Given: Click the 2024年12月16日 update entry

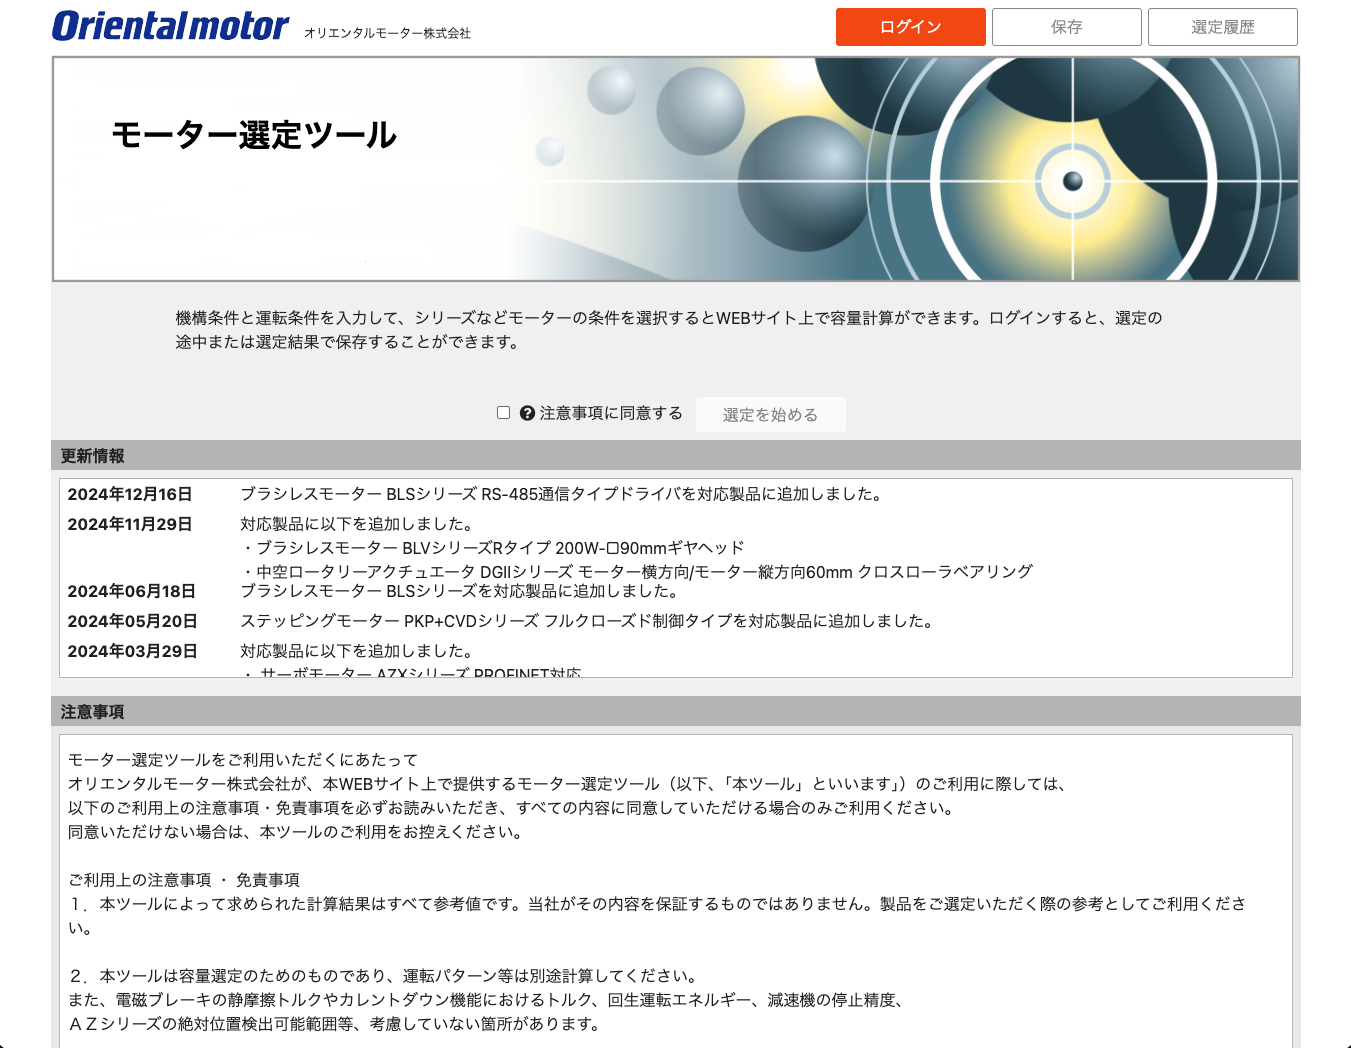Looking at the screenshot, I should click(560, 494).
